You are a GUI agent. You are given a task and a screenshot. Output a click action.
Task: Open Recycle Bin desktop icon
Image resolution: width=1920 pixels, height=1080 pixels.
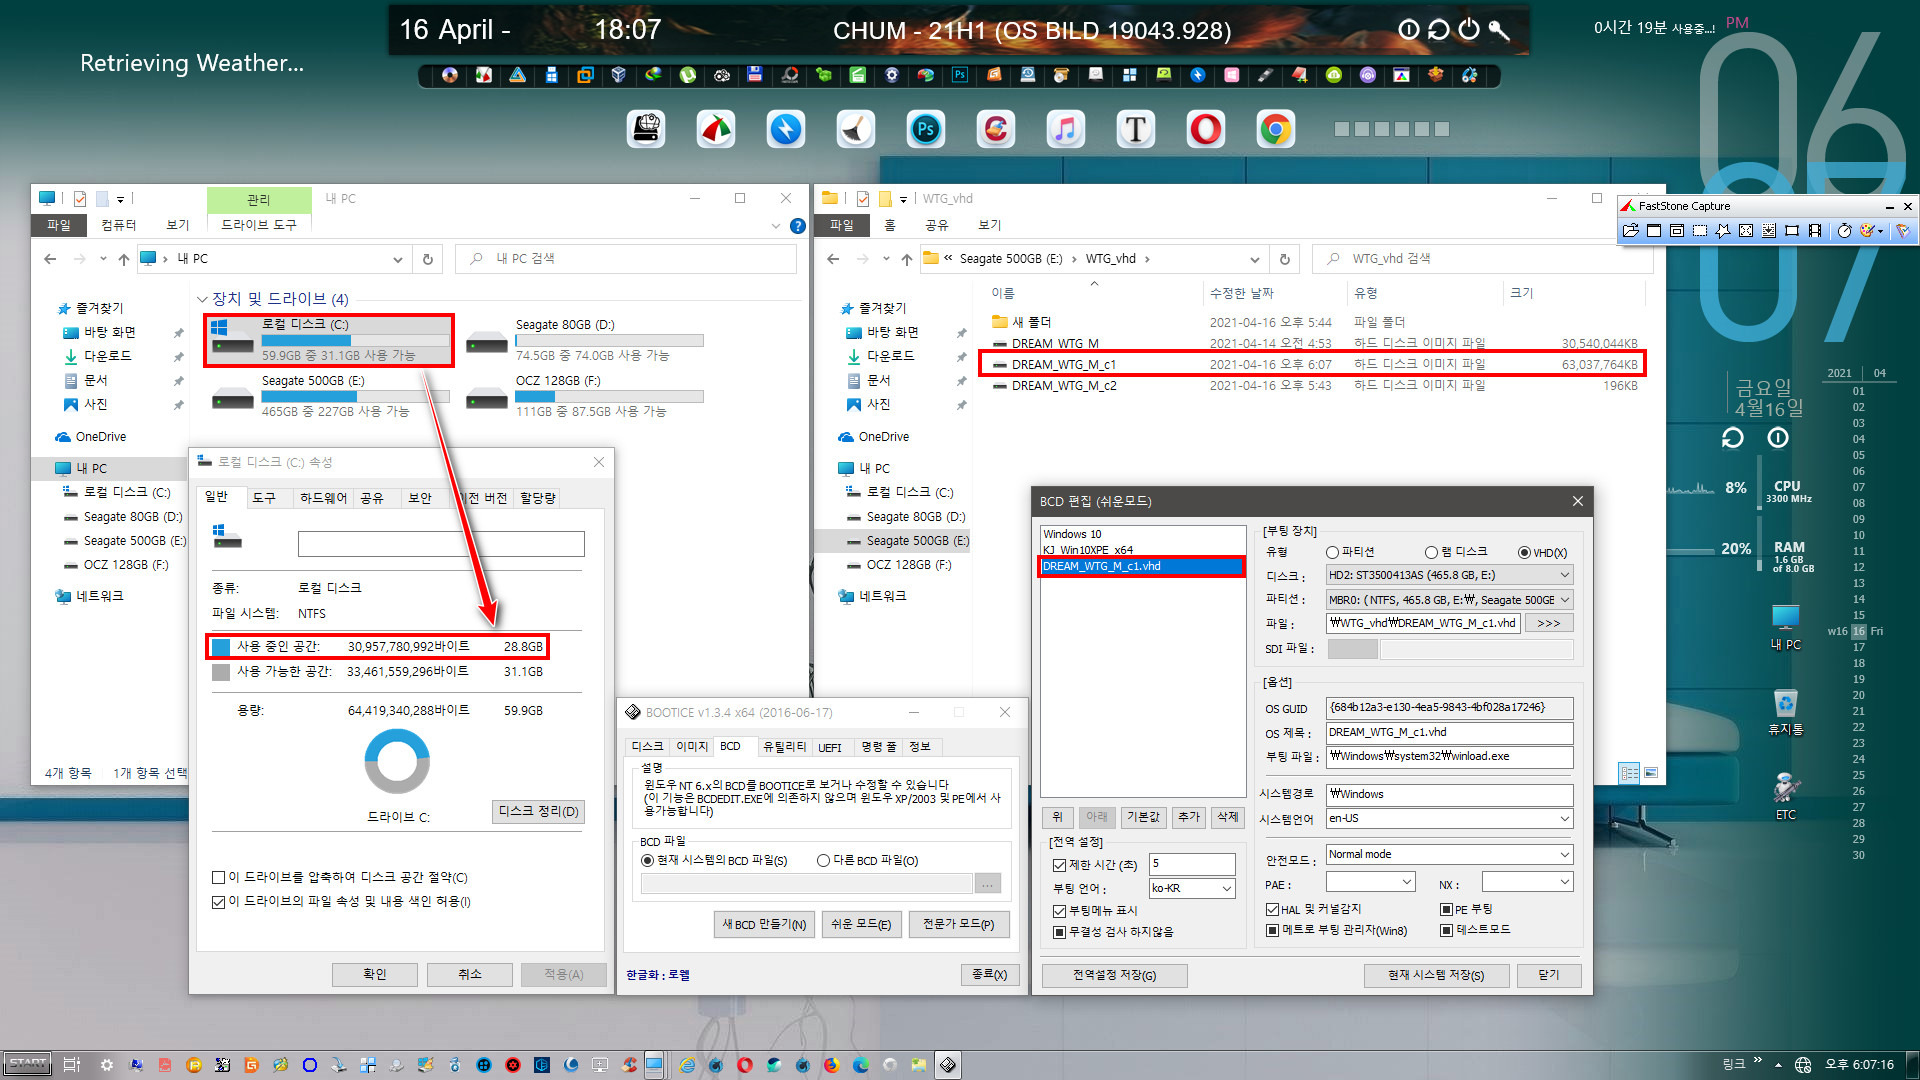click(1785, 712)
